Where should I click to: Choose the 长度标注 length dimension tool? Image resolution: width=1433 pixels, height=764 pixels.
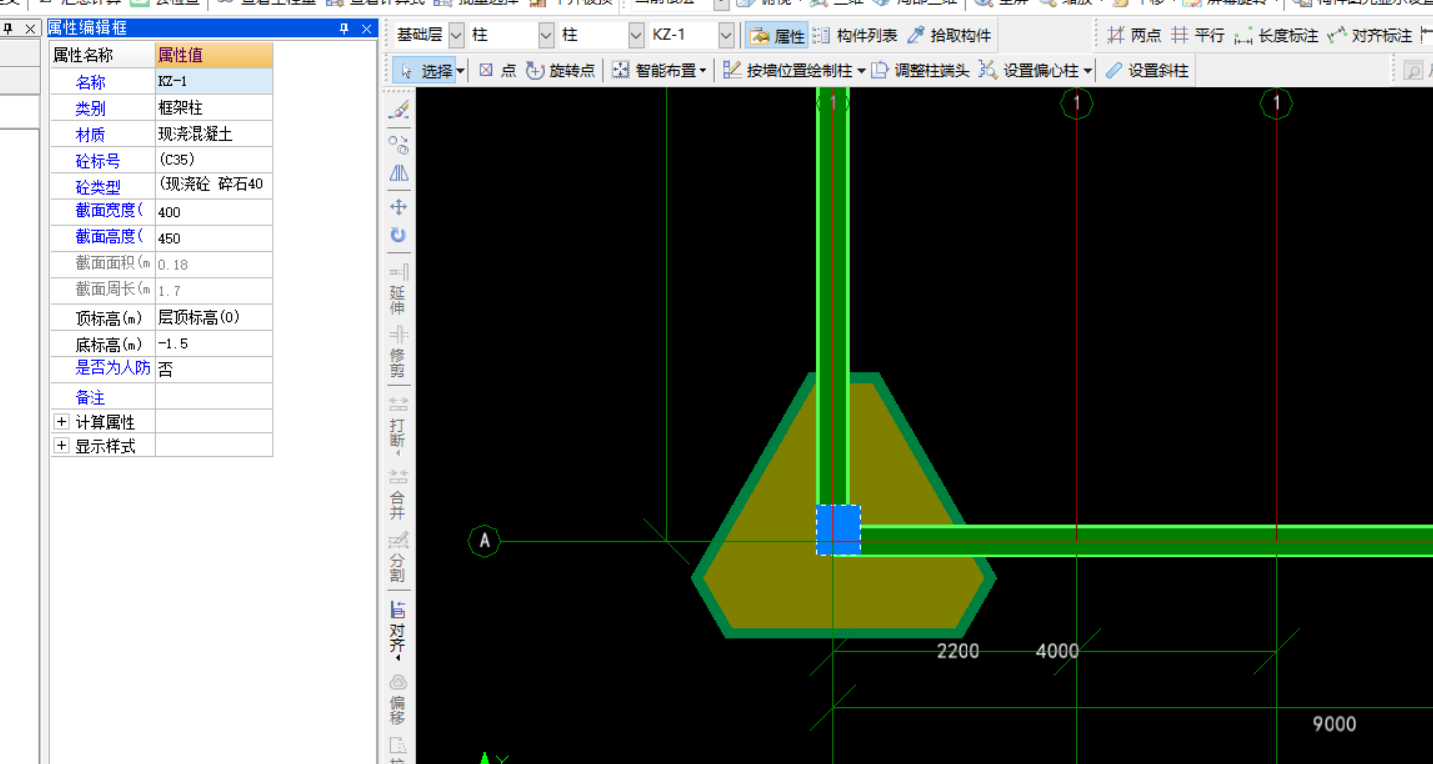point(1276,36)
